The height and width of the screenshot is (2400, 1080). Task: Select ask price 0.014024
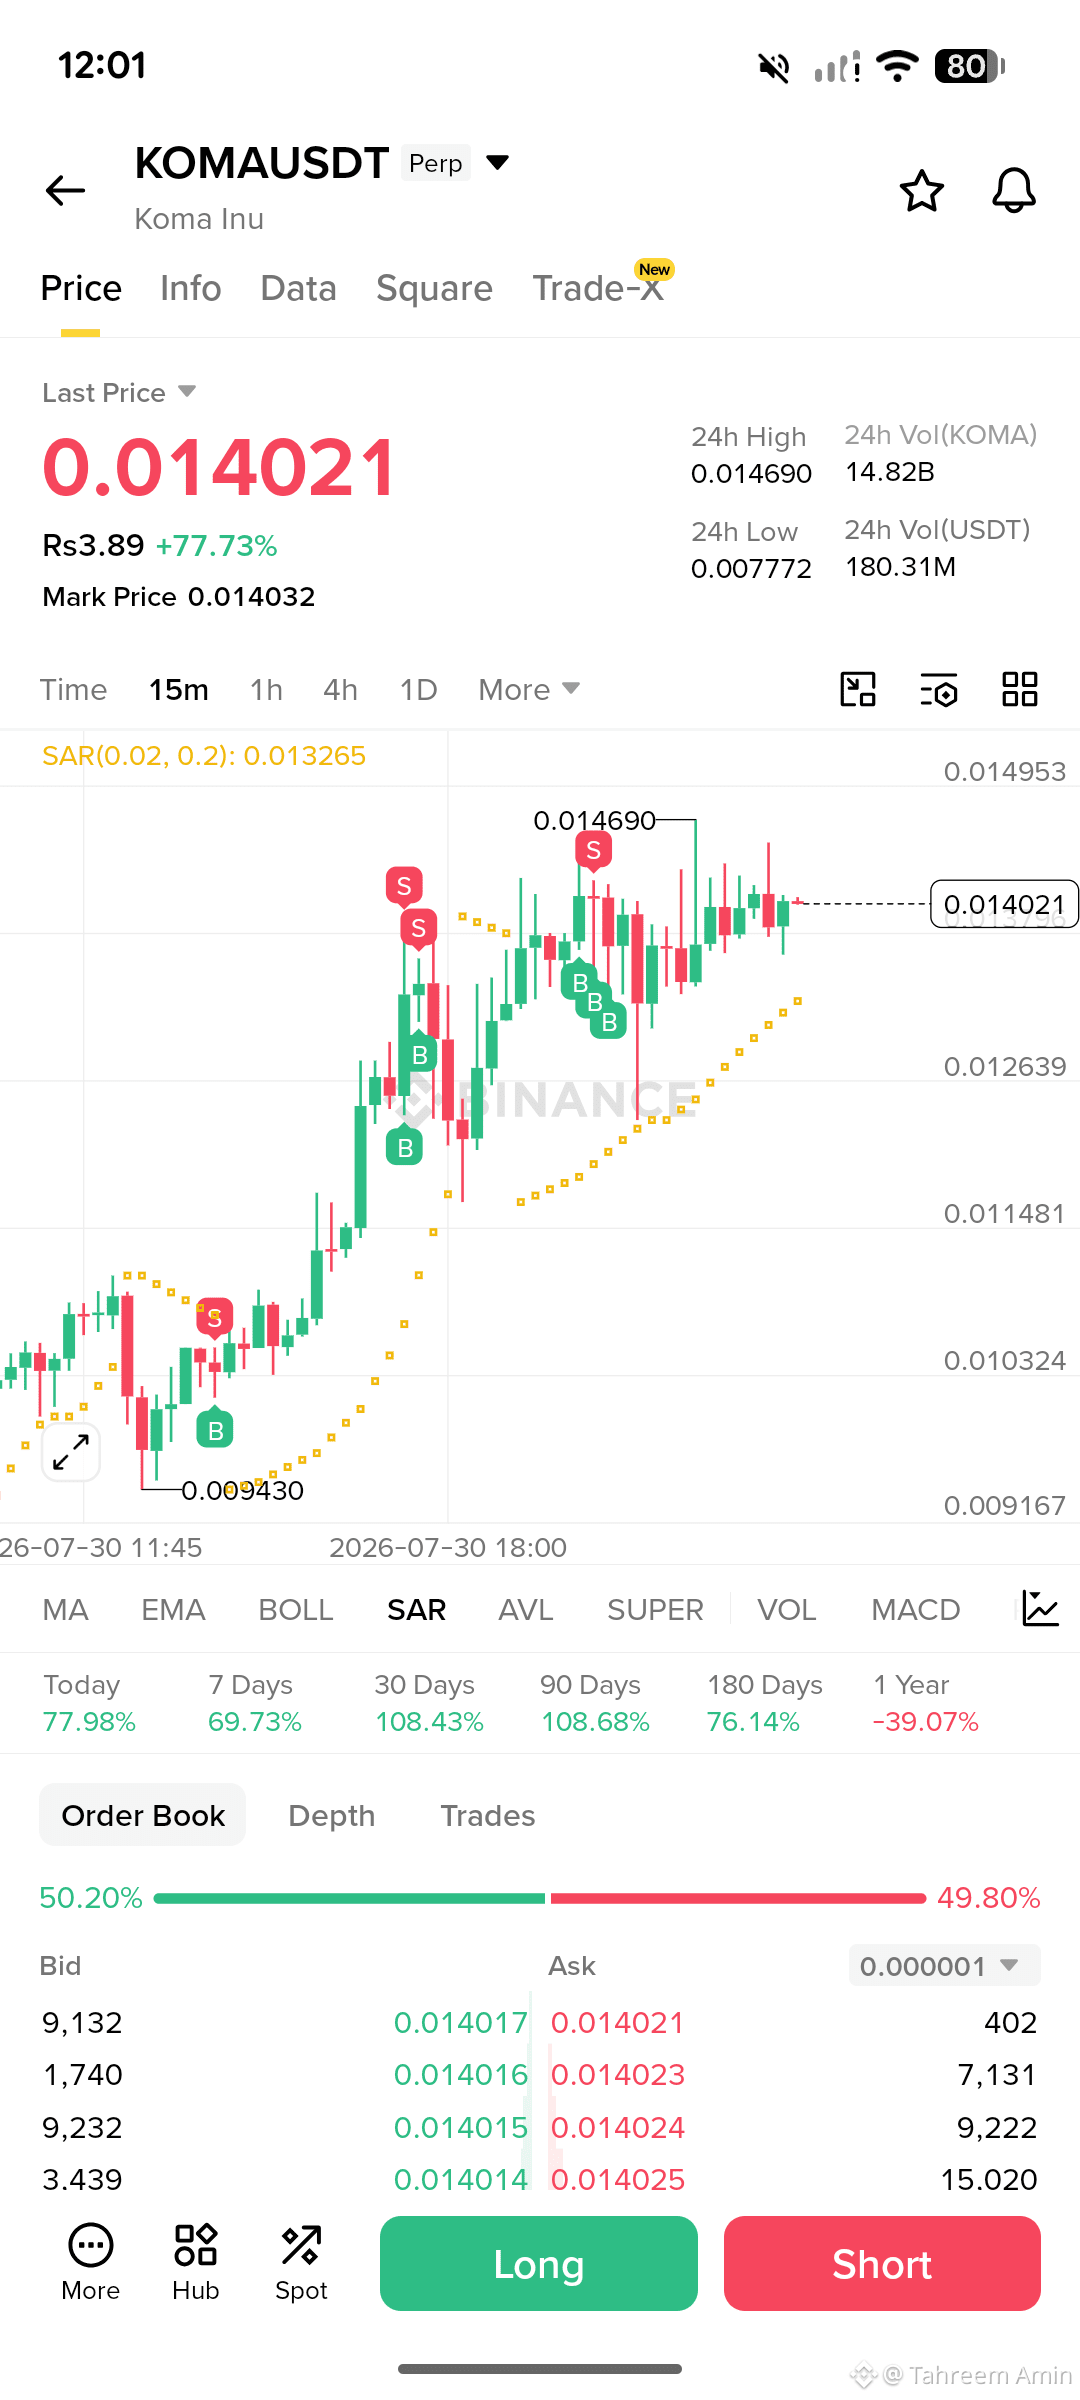617,2127
